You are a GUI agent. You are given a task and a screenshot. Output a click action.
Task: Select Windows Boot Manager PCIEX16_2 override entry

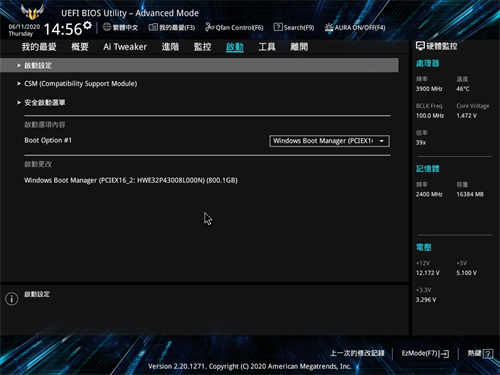(131, 180)
